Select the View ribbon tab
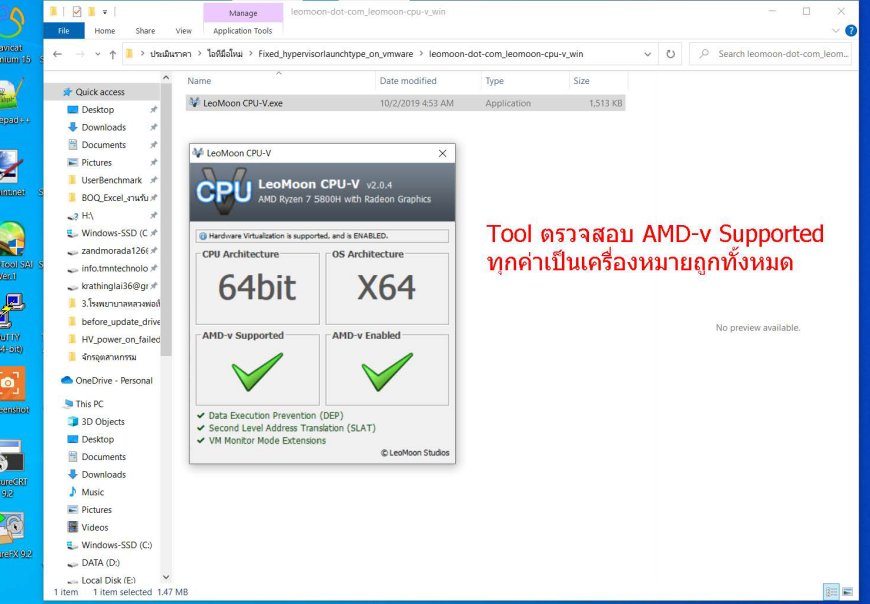 pyautogui.click(x=183, y=31)
